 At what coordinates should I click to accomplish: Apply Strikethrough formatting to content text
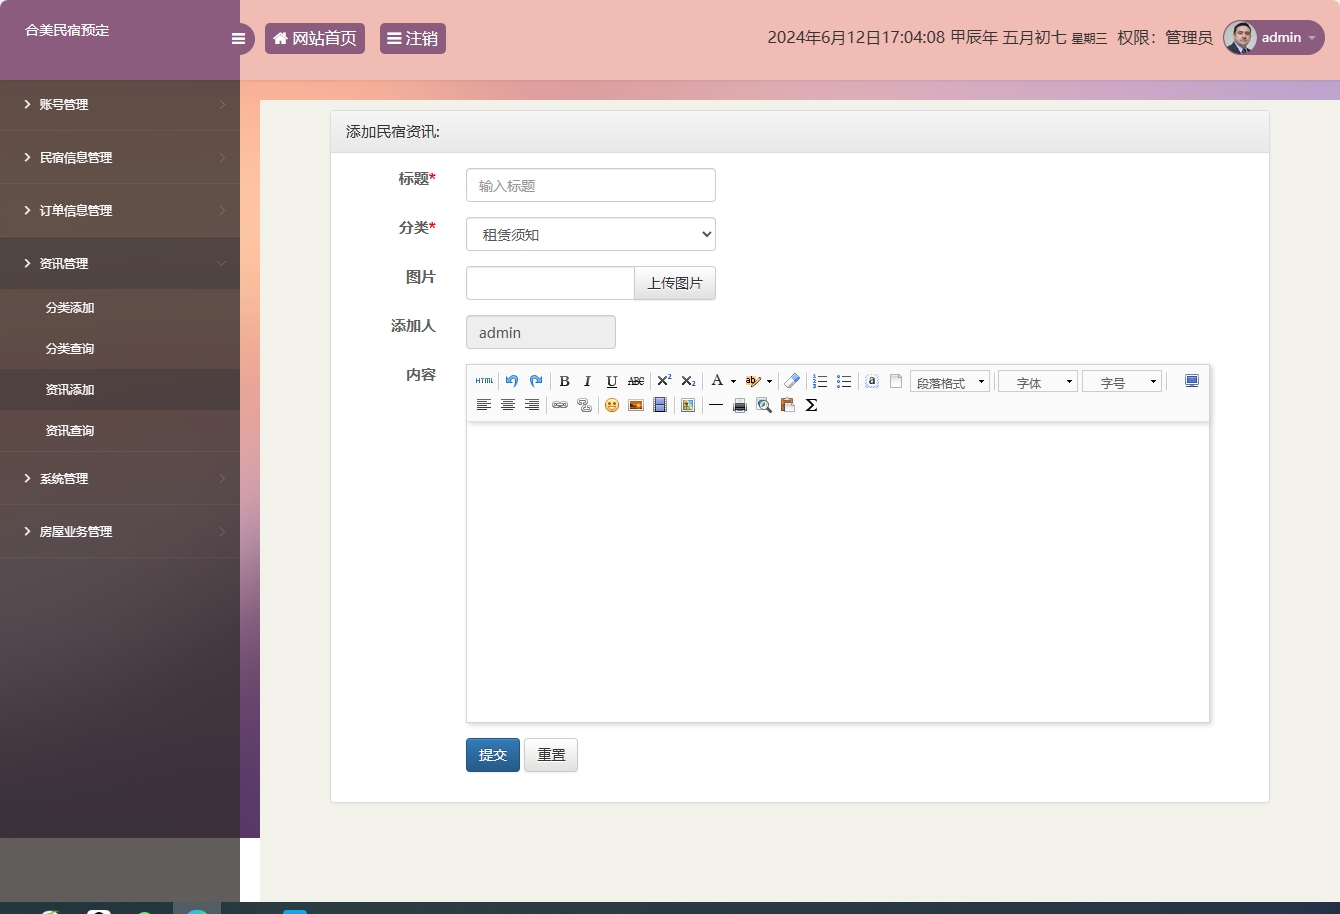point(635,380)
